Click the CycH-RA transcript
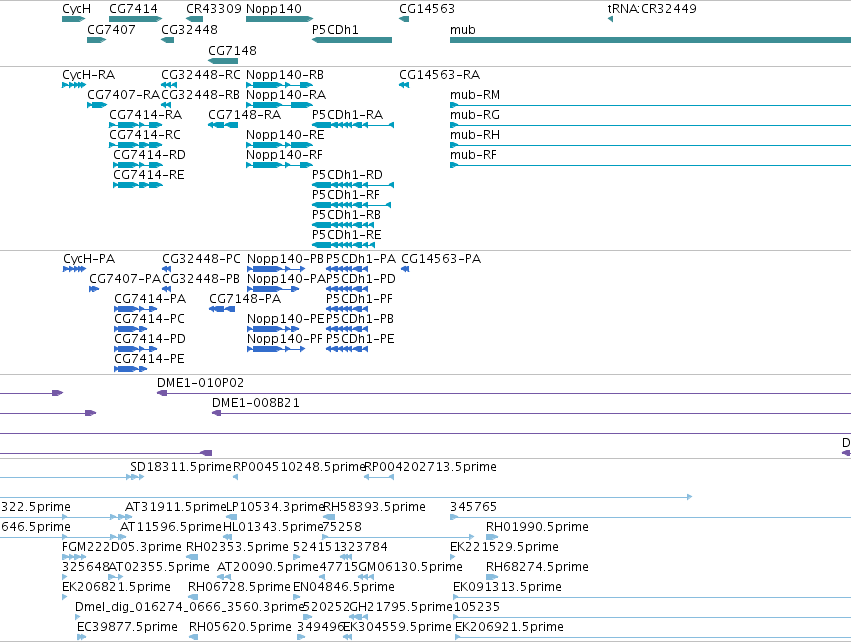Viewport: 851px width, 642px height. (x=74, y=85)
